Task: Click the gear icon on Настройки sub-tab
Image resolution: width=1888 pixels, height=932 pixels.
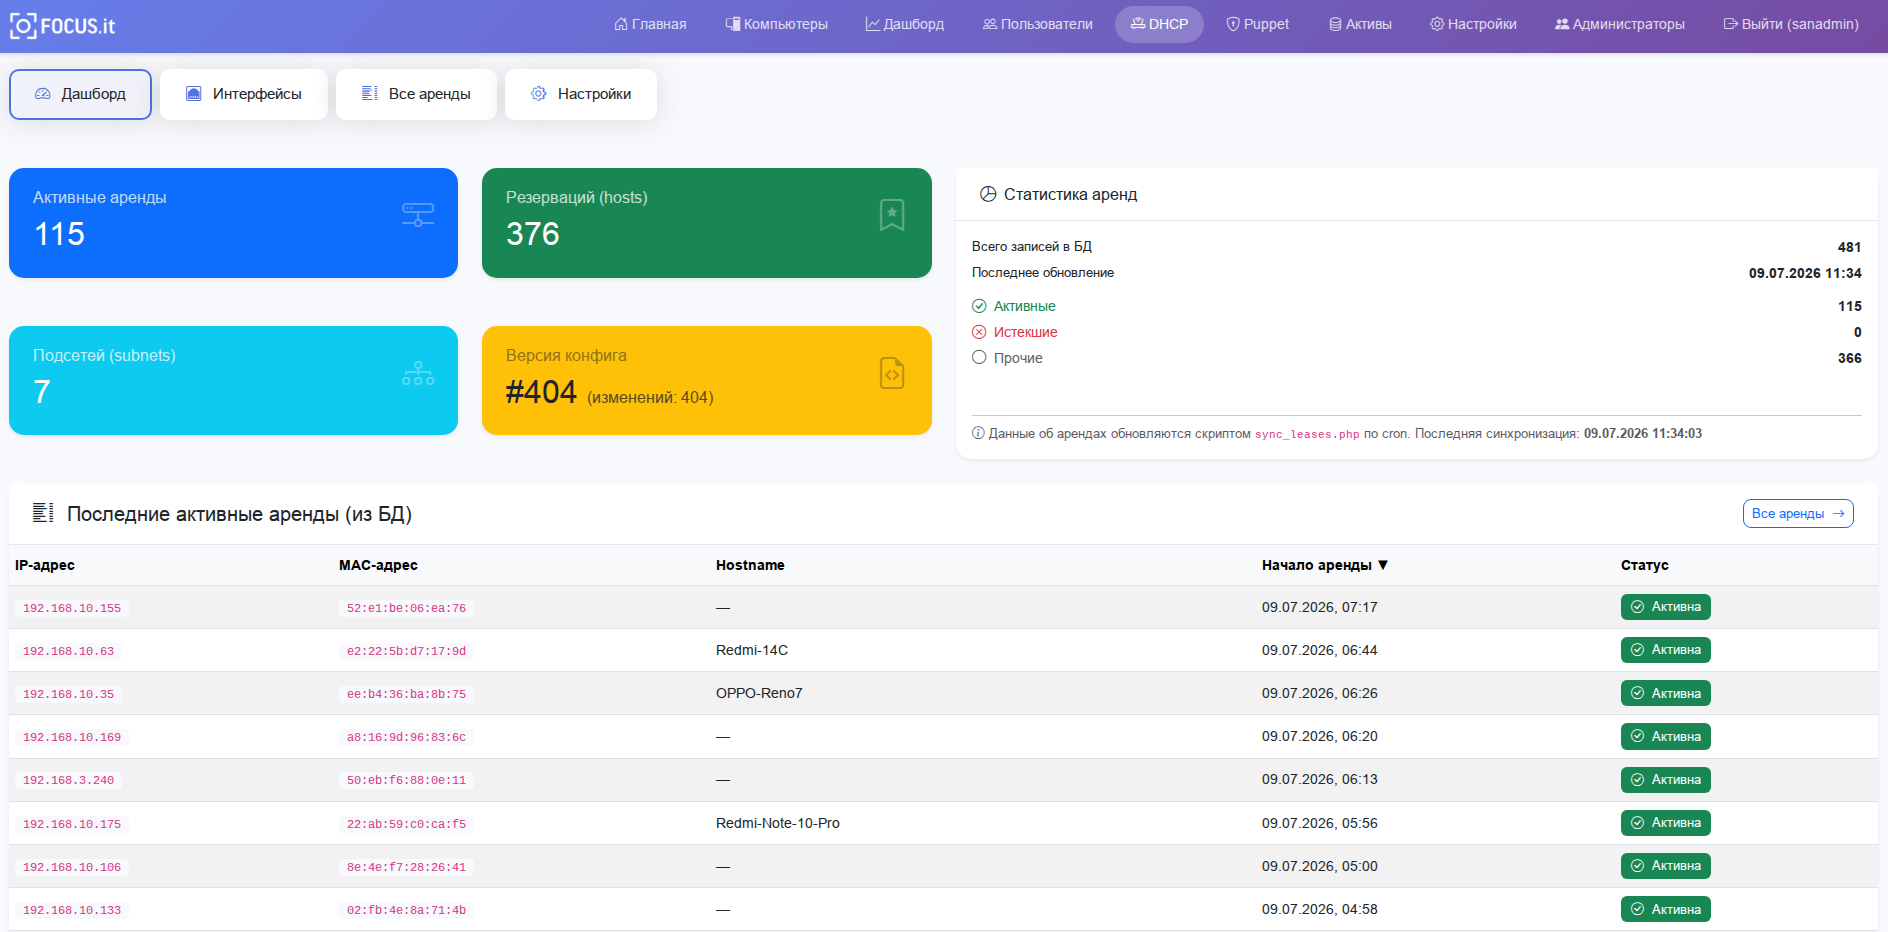Action: (x=539, y=94)
